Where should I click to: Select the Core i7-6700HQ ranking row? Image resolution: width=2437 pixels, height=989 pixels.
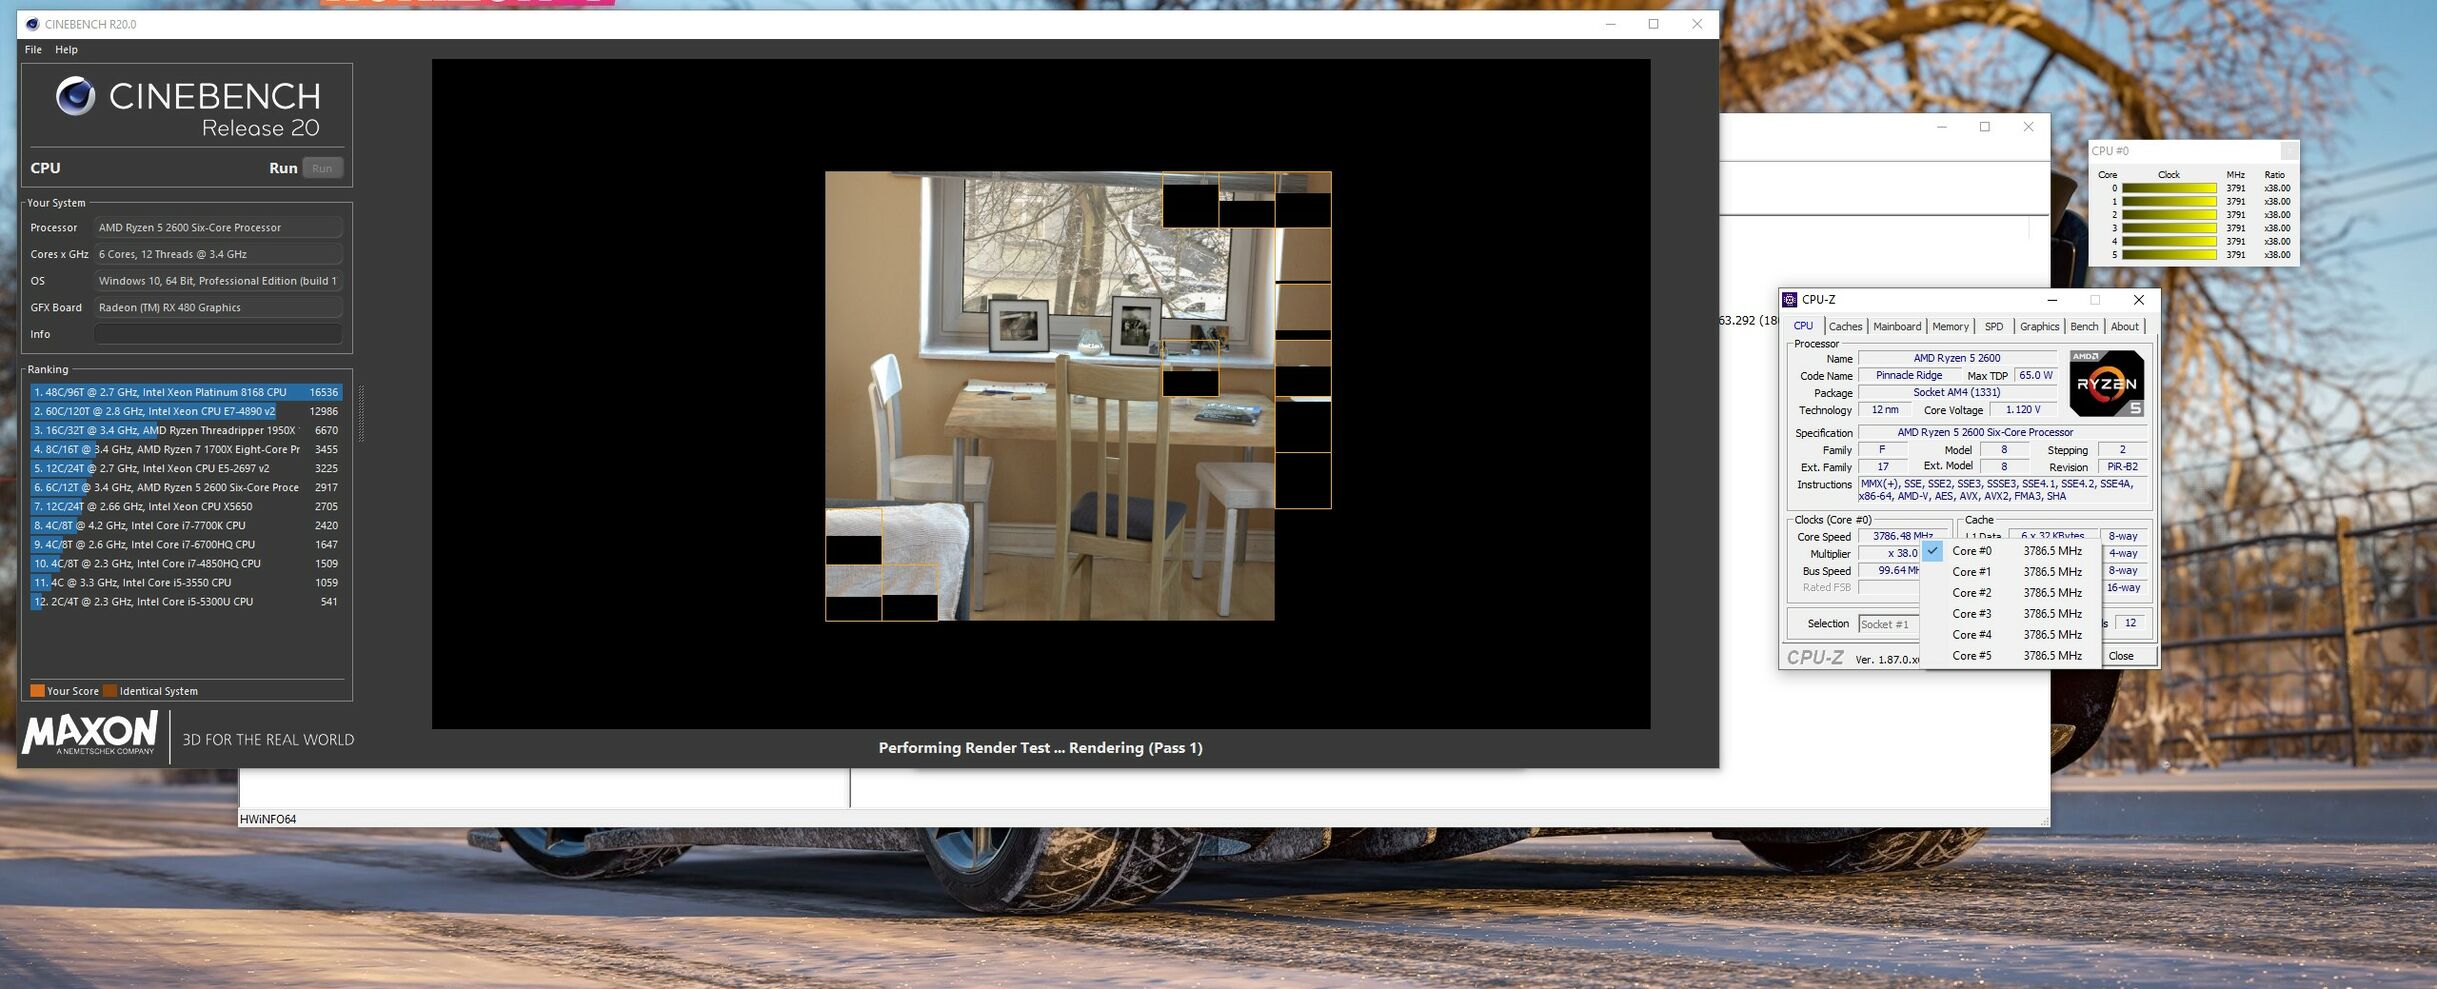coord(186,544)
